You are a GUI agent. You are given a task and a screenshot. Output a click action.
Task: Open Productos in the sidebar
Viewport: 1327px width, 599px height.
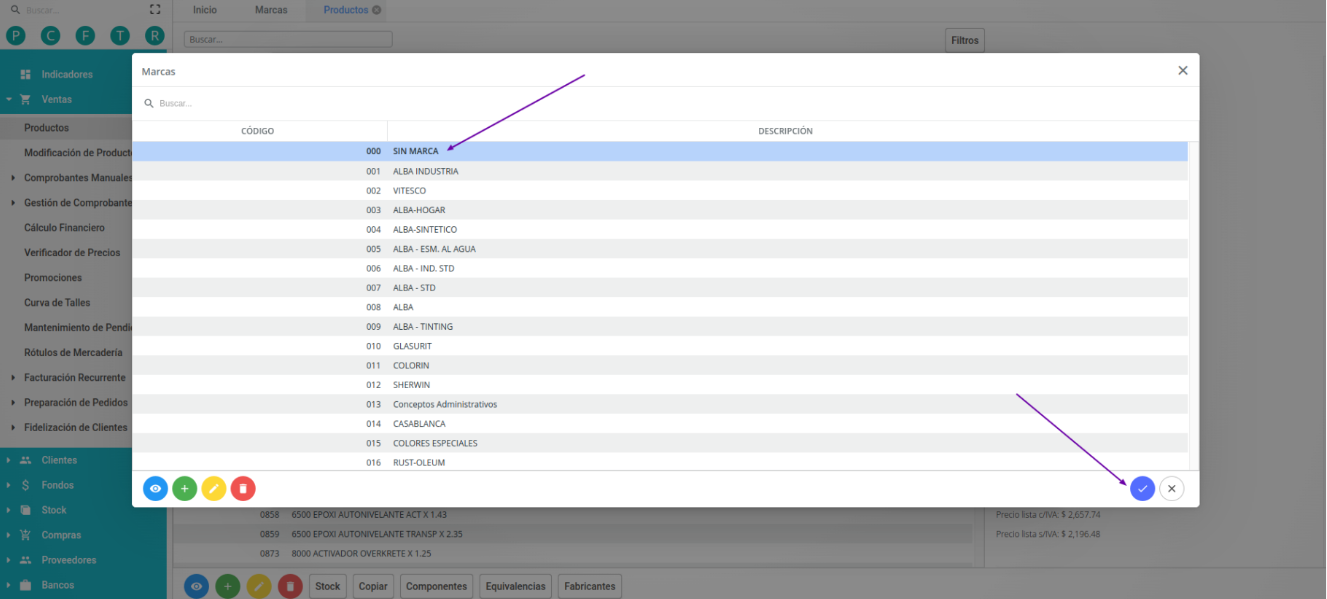pyautogui.click(x=47, y=128)
